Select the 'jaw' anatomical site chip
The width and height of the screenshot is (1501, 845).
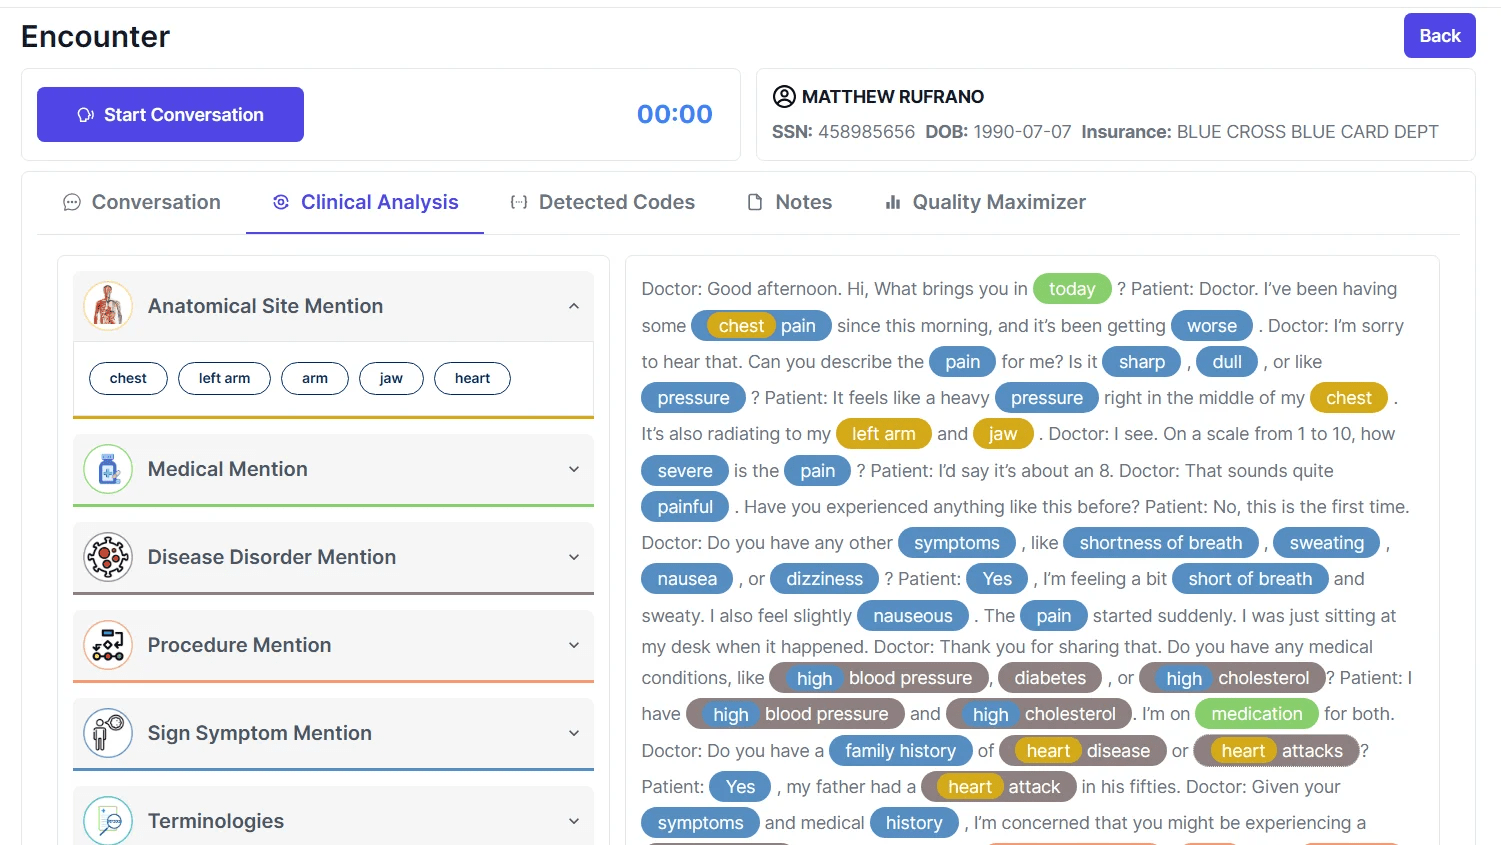(x=391, y=379)
